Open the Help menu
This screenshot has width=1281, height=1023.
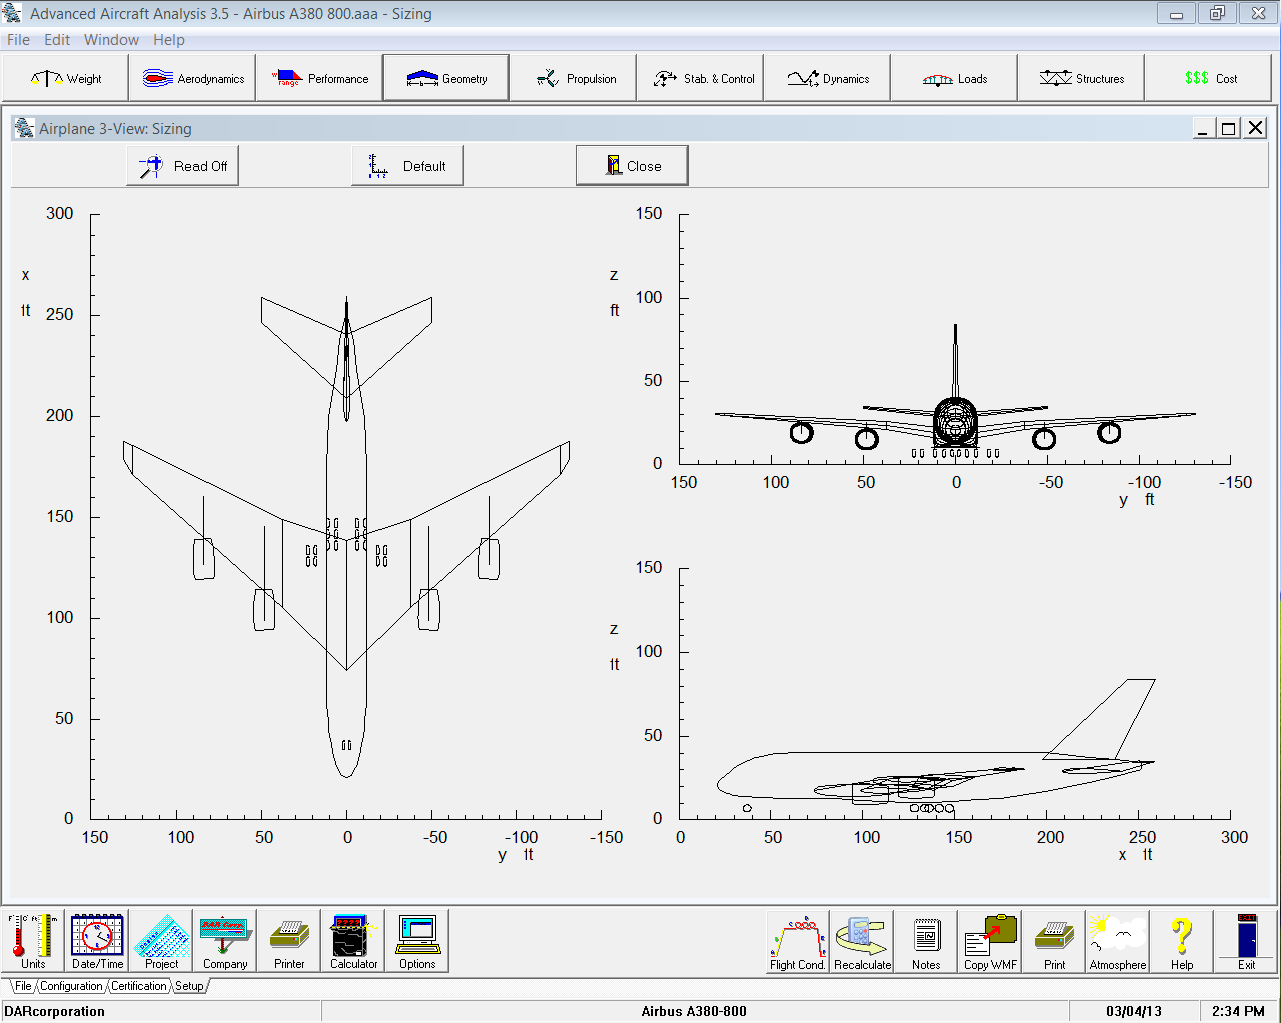(x=169, y=40)
